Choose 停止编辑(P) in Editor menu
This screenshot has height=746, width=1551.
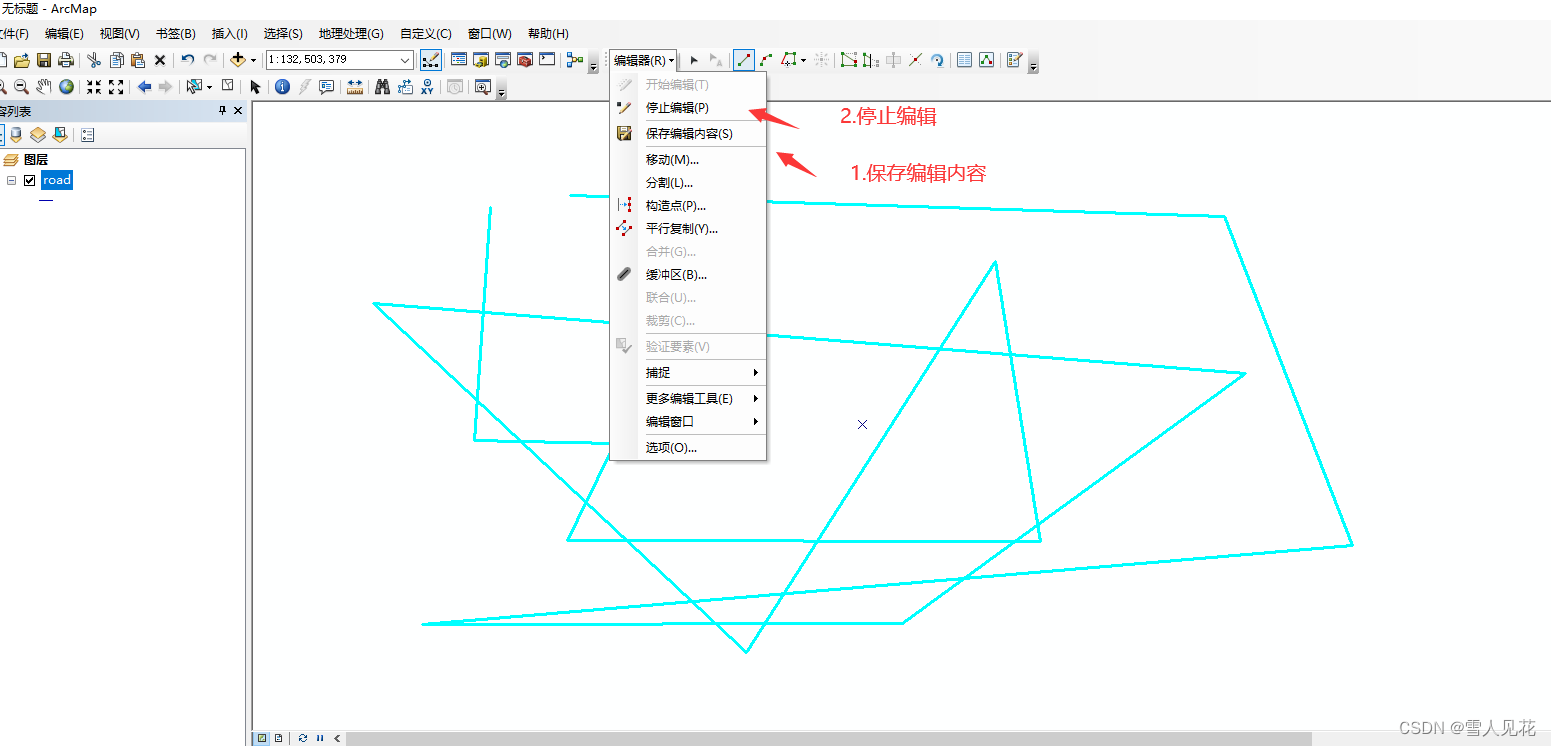(688, 108)
